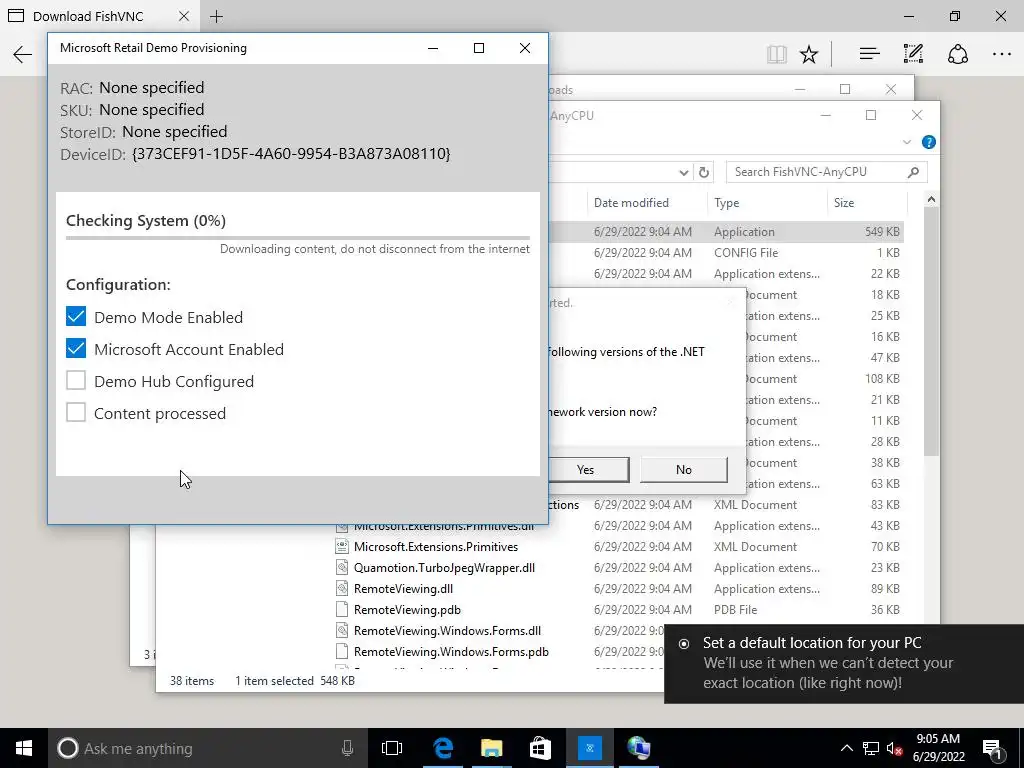Viewport: 1024px width, 768px height.
Task: Open a new Edge tab
Action: [216, 16]
